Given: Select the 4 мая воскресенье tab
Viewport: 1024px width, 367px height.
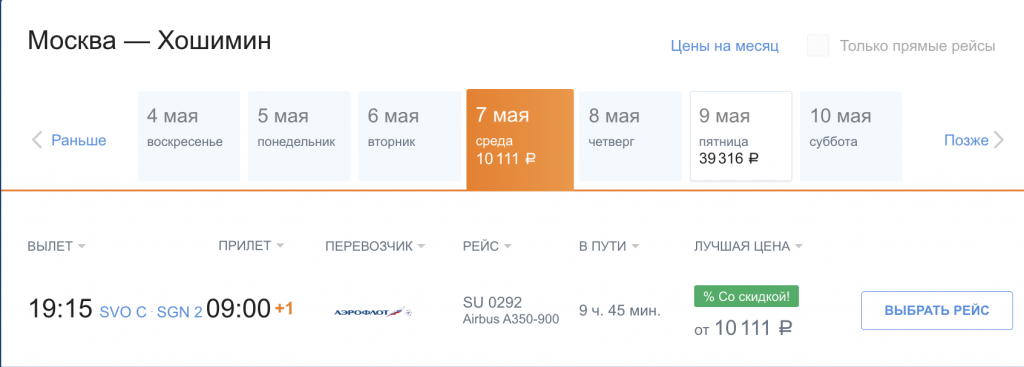Looking at the screenshot, I should click(x=189, y=136).
